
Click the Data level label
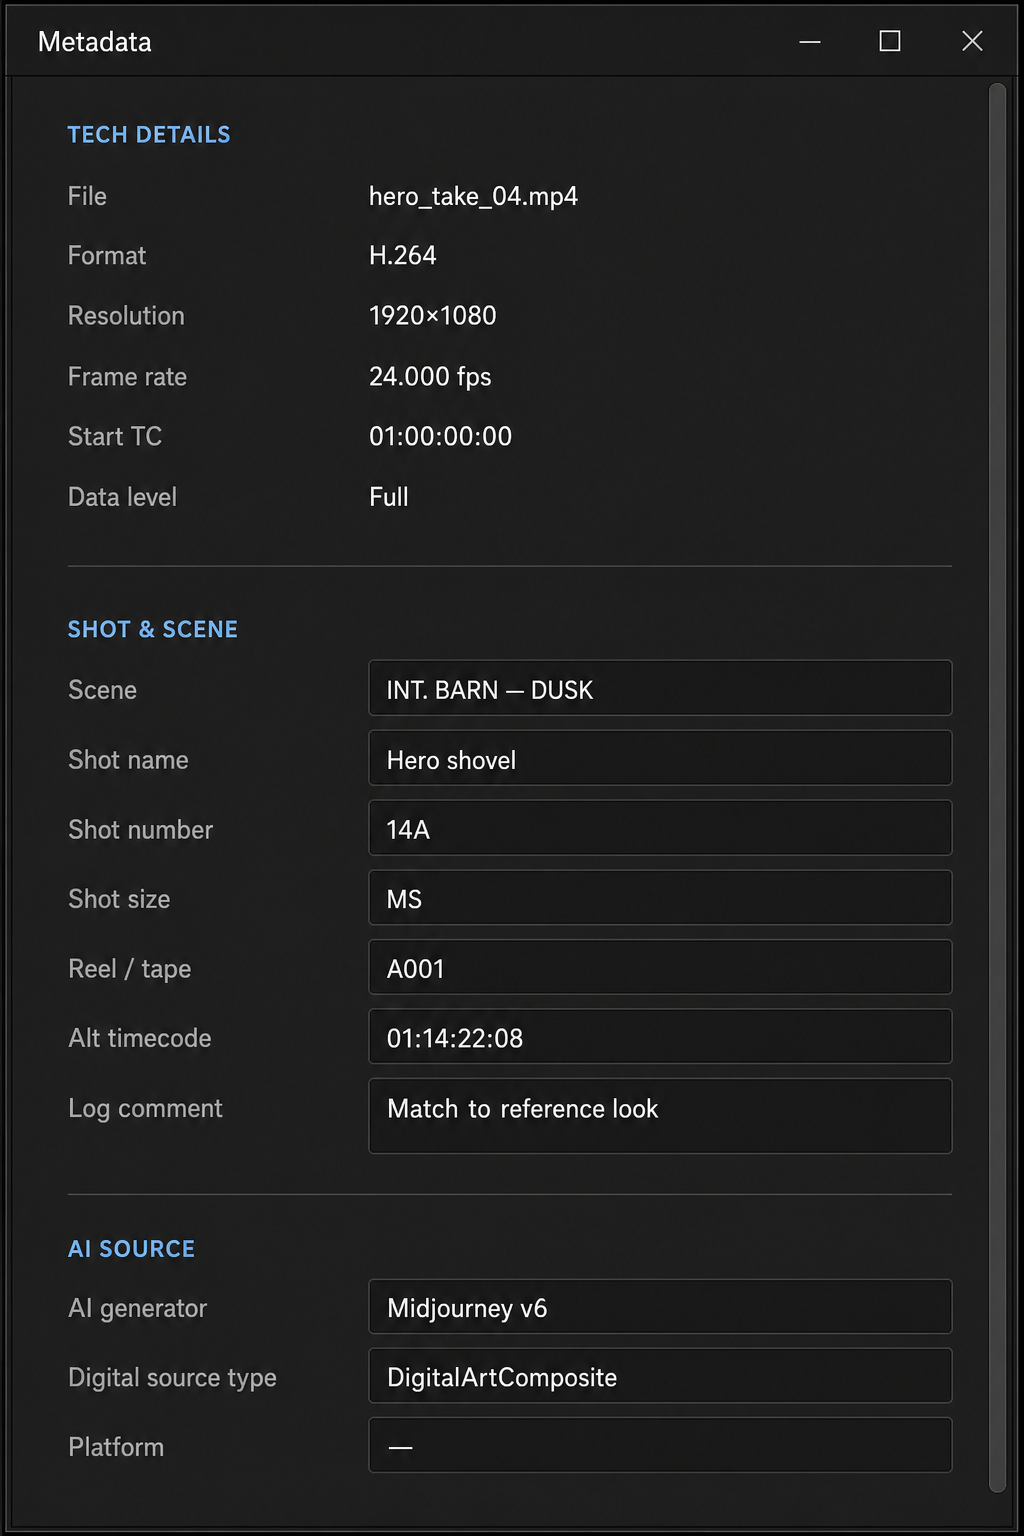pos(122,497)
